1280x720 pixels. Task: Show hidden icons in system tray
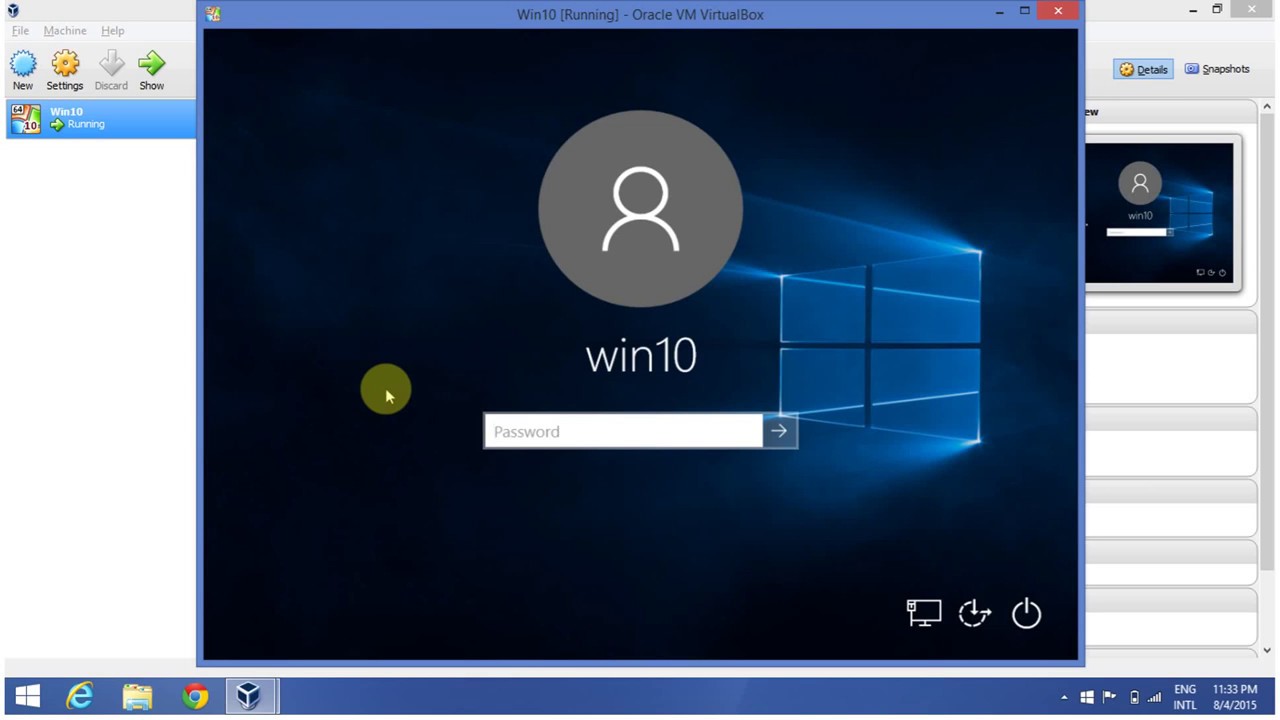[1064, 698]
